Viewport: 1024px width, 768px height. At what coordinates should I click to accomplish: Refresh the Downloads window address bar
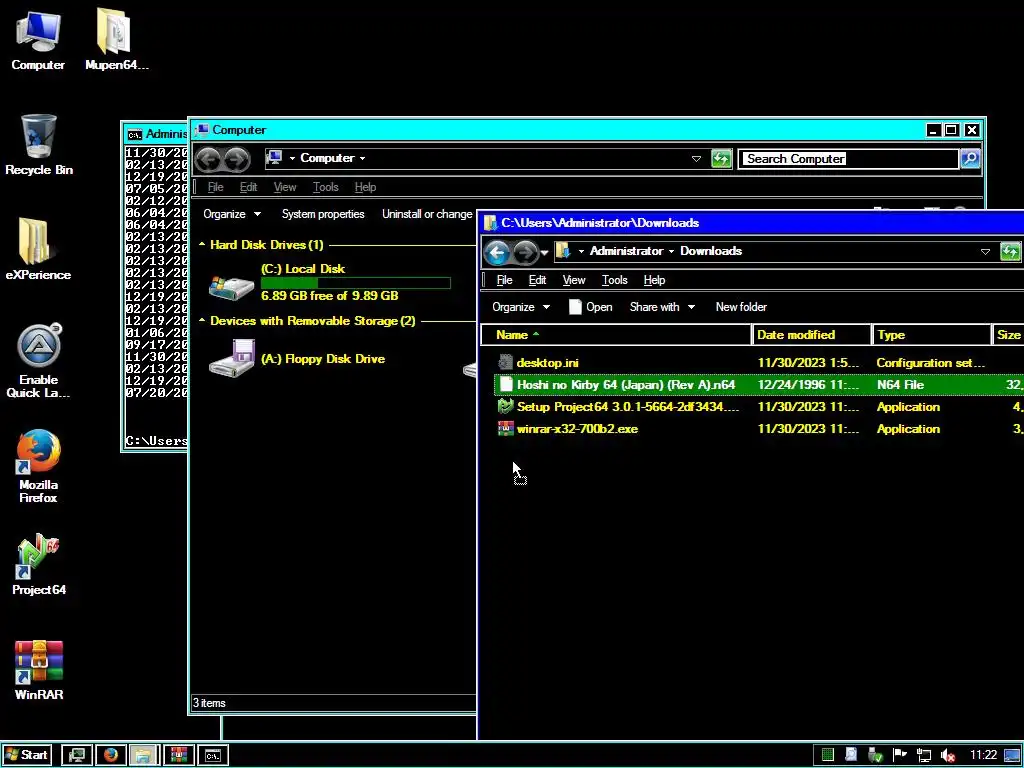pyautogui.click(x=1010, y=251)
